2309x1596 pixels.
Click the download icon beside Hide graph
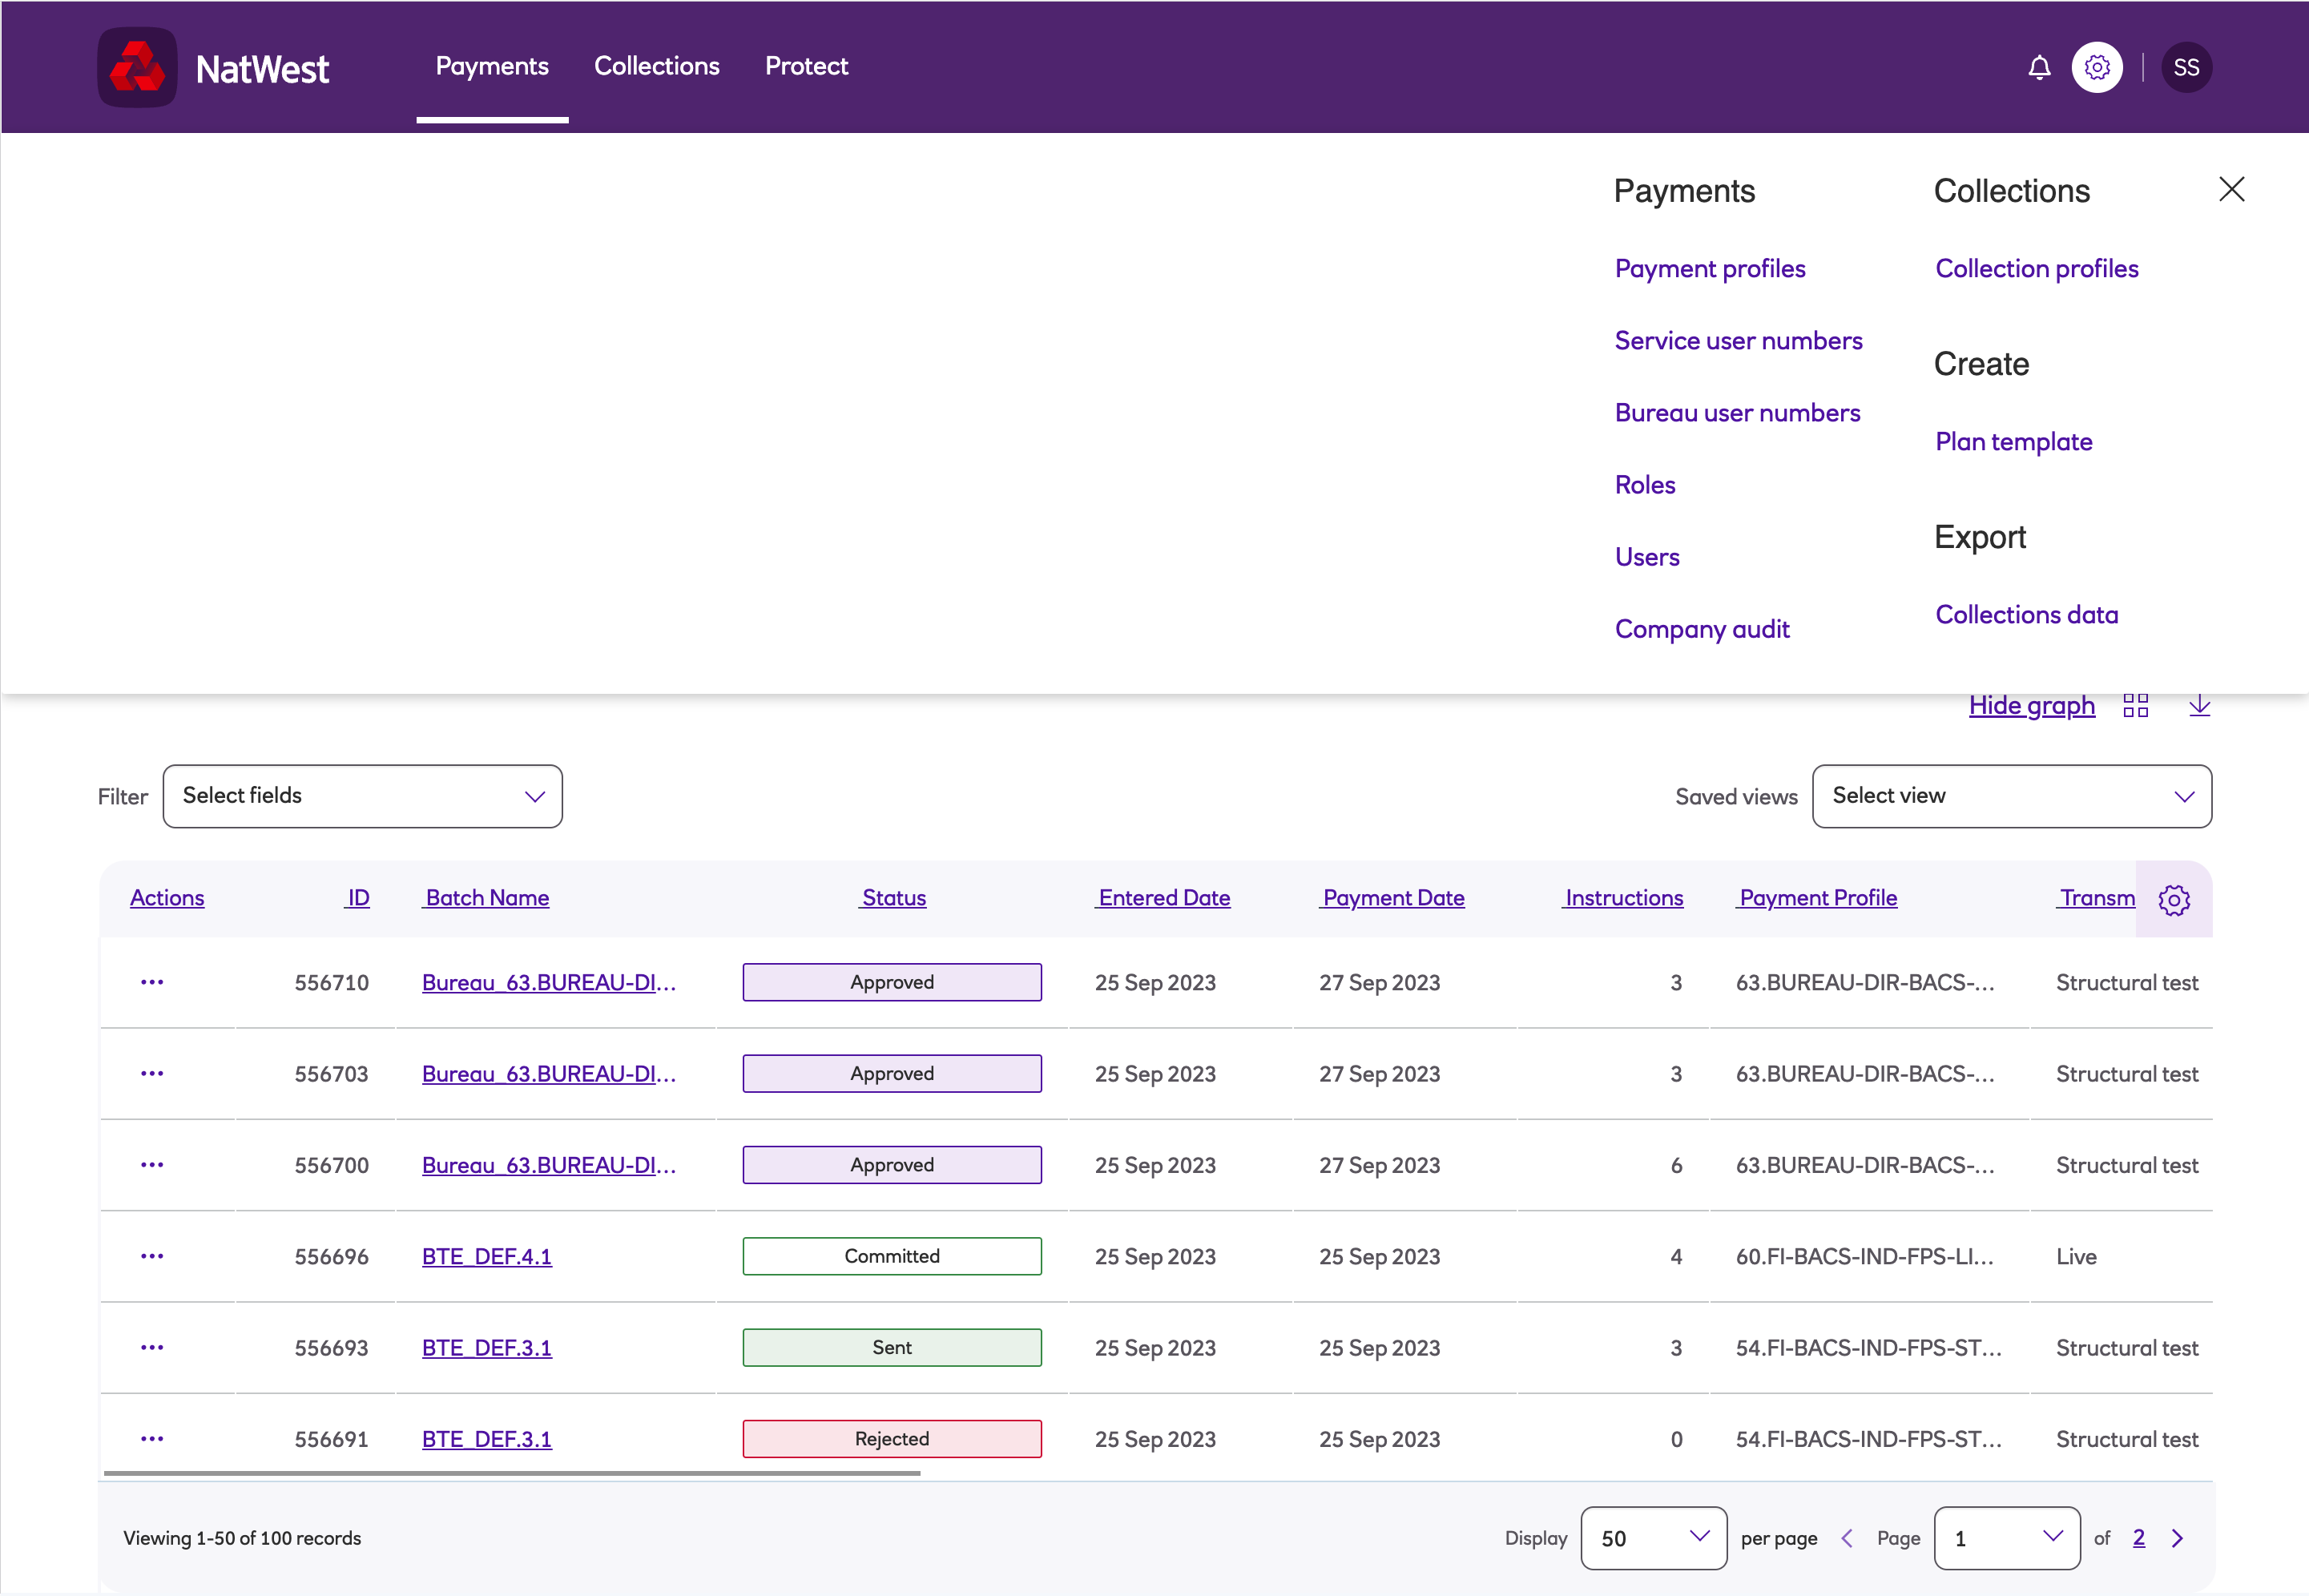2199,705
